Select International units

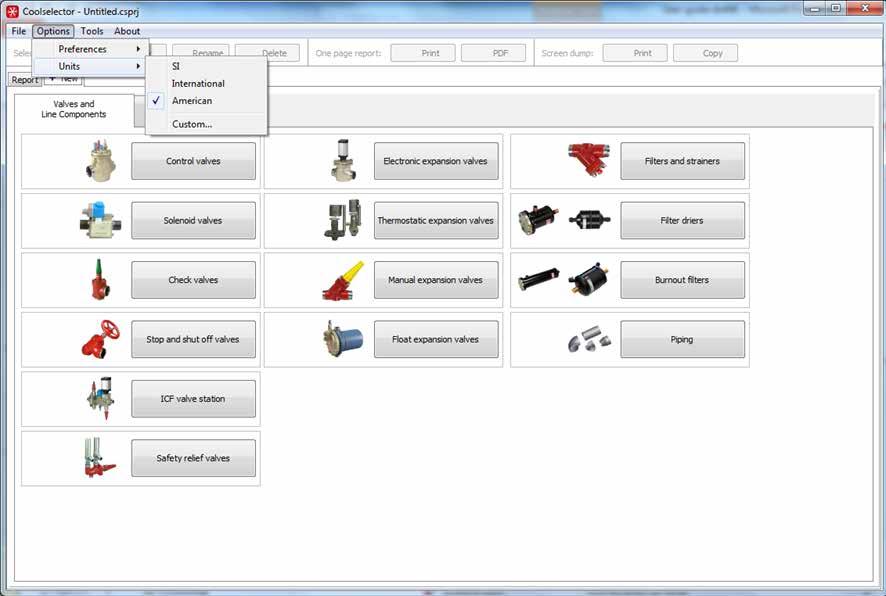point(206,83)
